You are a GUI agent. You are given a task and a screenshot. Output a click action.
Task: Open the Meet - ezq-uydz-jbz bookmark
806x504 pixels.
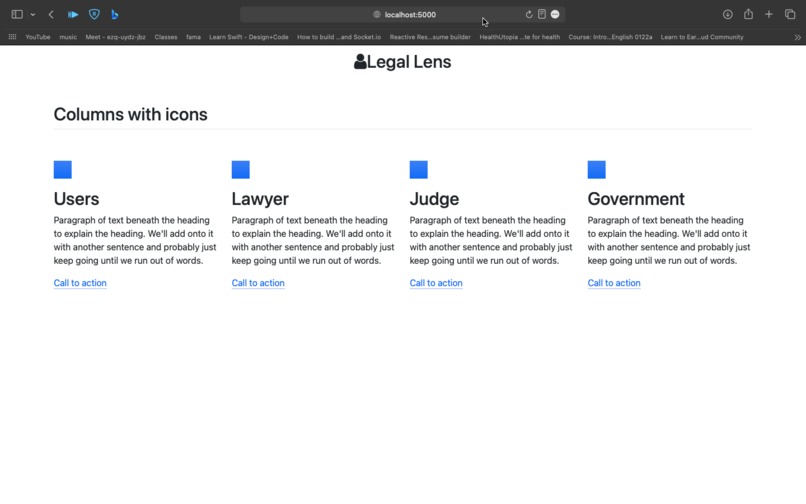[x=116, y=37]
